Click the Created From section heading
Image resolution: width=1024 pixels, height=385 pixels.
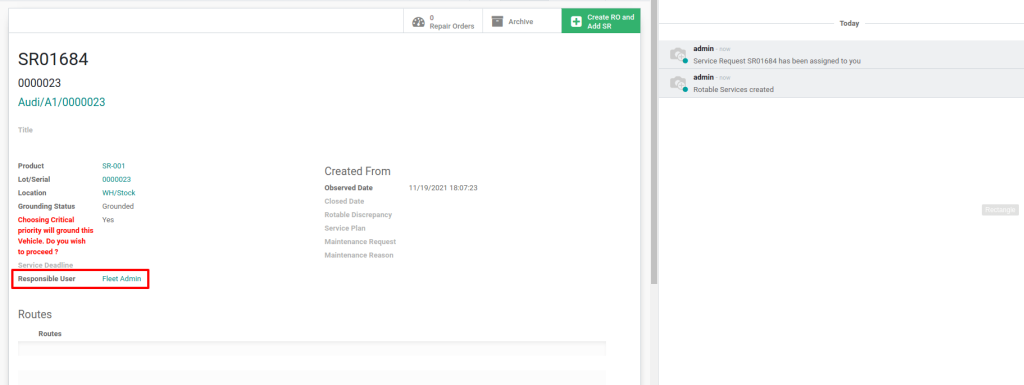coord(357,171)
